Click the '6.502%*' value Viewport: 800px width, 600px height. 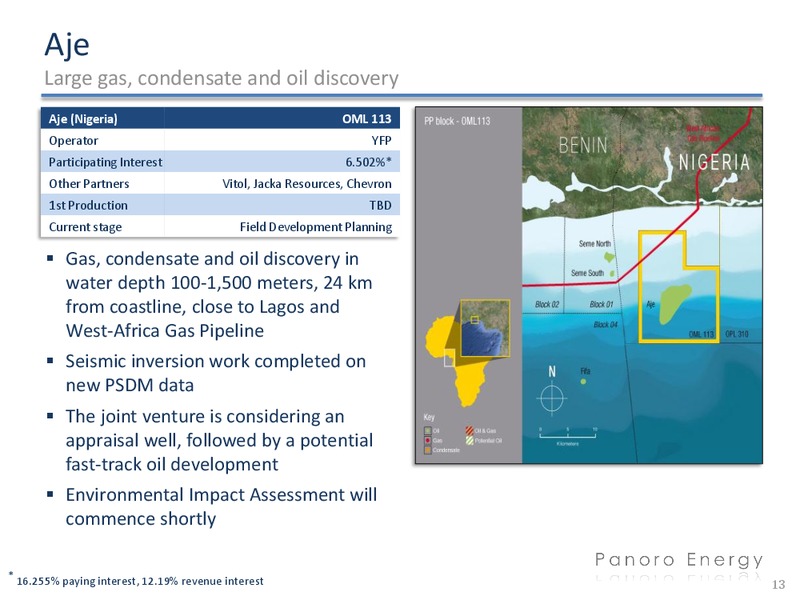click(x=368, y=162)
